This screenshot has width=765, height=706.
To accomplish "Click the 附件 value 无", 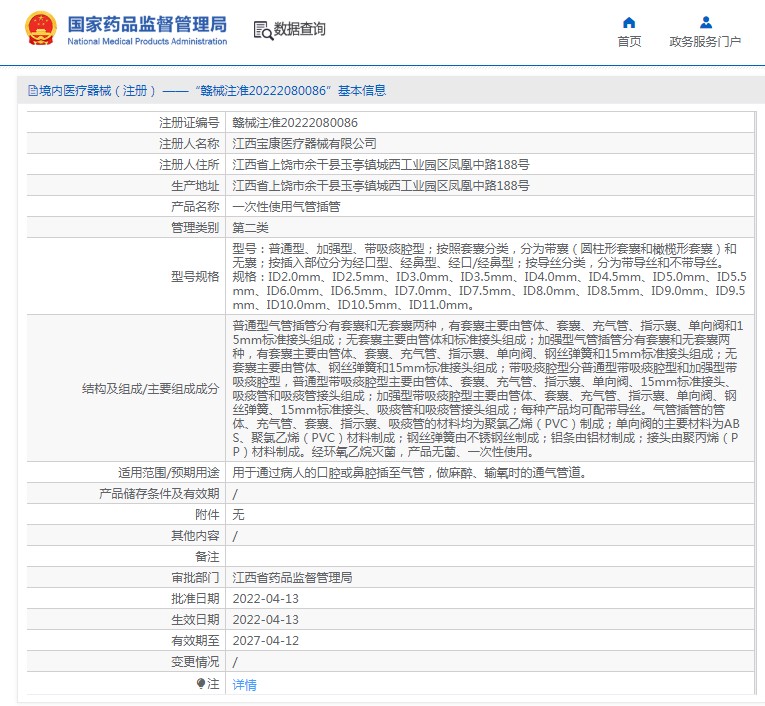I will coord(239,514).
